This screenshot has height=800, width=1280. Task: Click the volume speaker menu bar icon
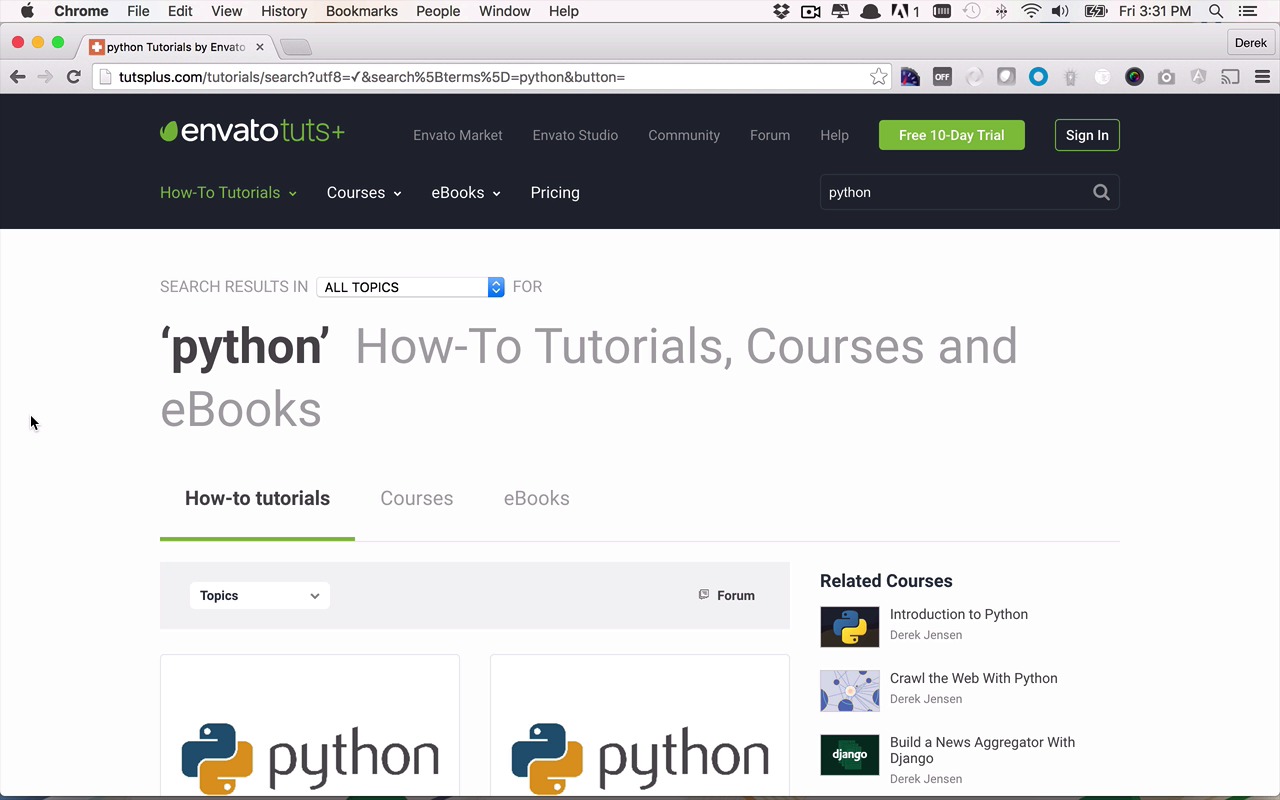click(1060, 11)
